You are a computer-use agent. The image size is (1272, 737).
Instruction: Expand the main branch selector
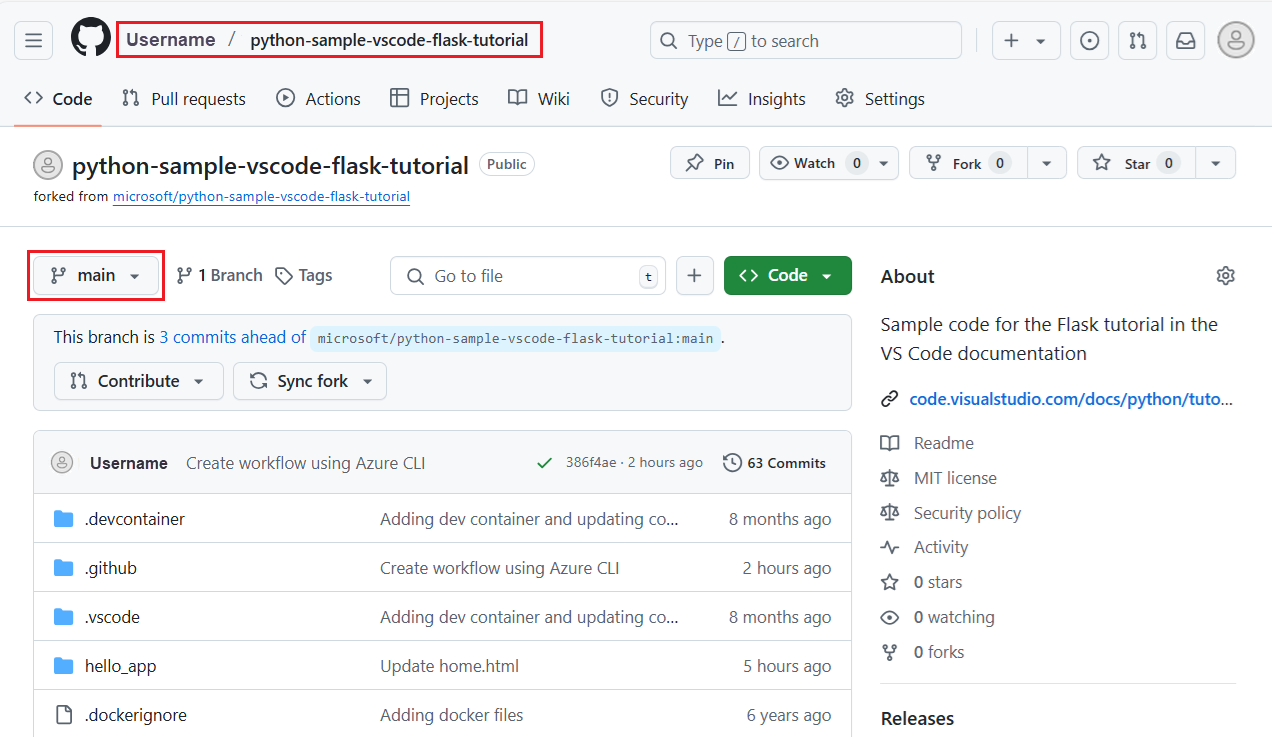(95, 275)
